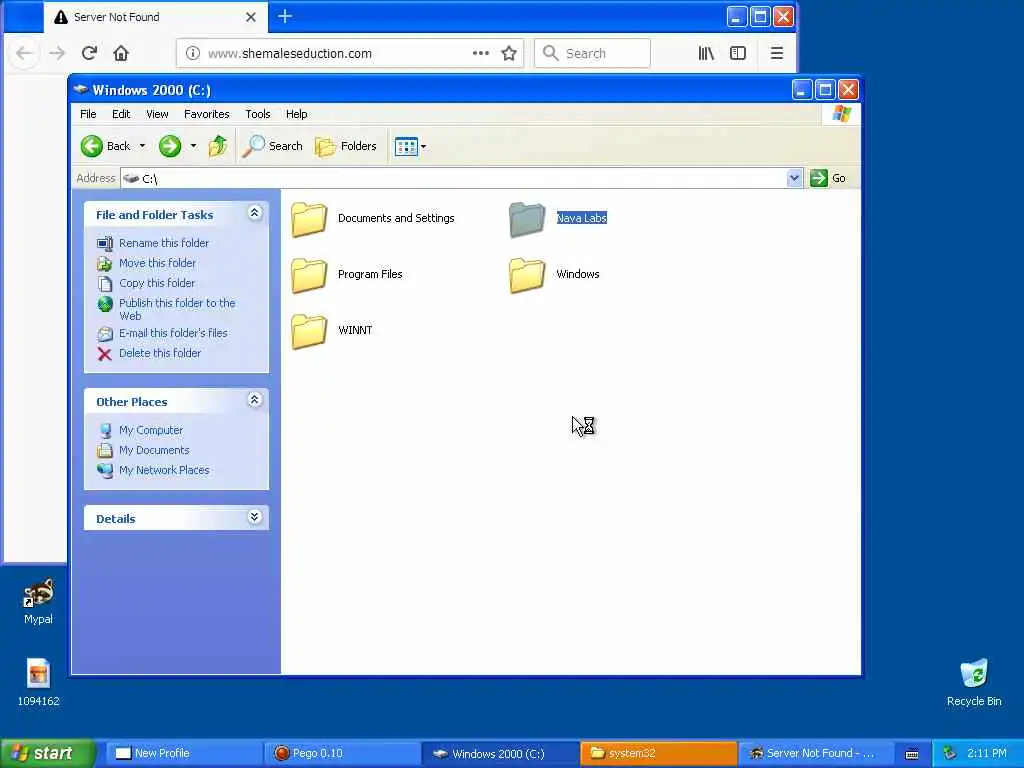
Task: Click the WINNT folder name
Action: pyautogui.click(x=355, y=330)
